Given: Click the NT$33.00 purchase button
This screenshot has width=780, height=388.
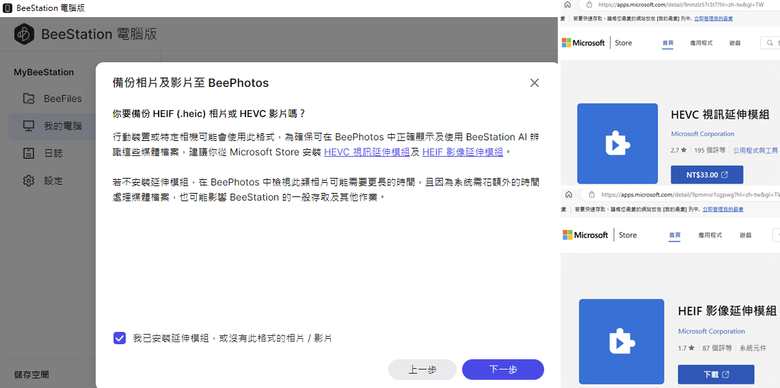Looking at the screenshot, I should click(707, 175).
